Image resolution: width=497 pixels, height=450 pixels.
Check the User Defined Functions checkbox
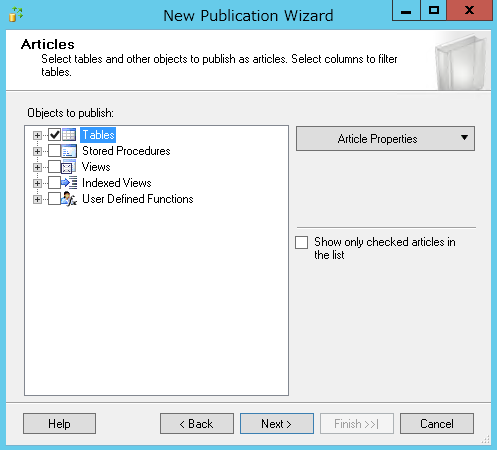pos(54,199)
